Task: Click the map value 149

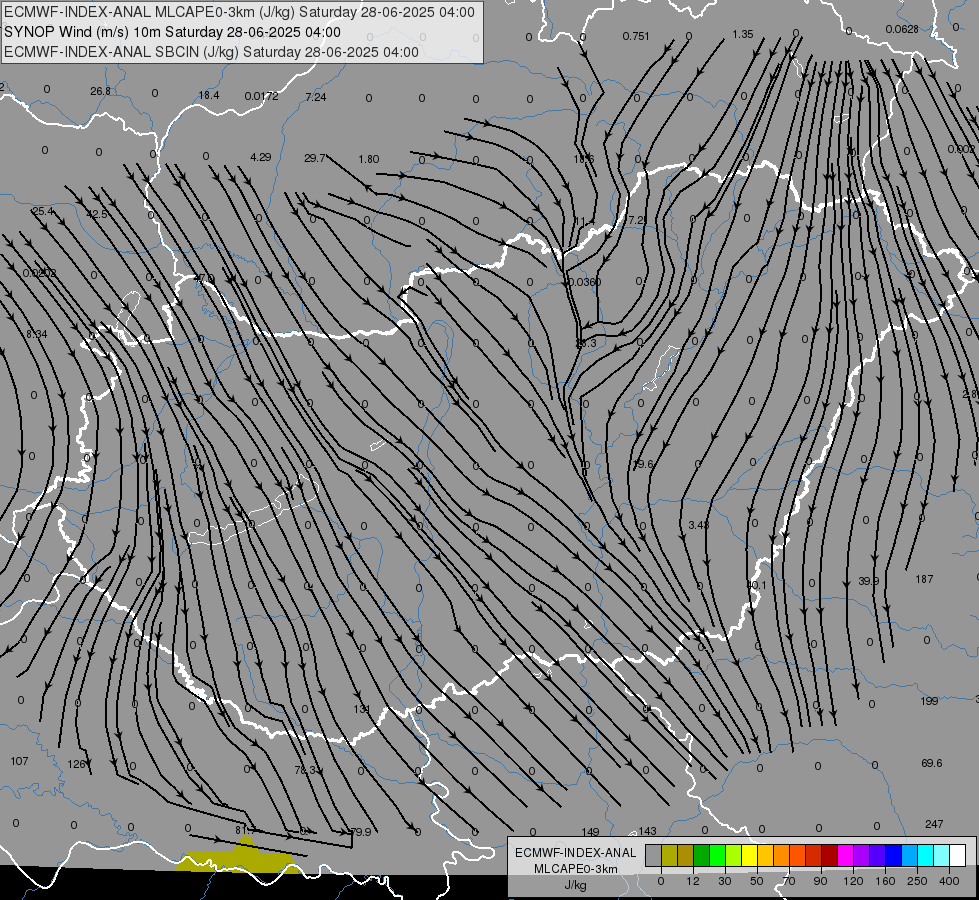Action: (x=590, y=832)
